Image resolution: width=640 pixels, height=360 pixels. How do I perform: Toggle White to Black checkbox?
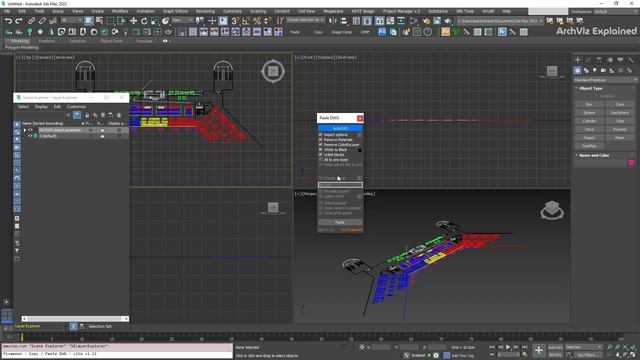coord(320,150)
